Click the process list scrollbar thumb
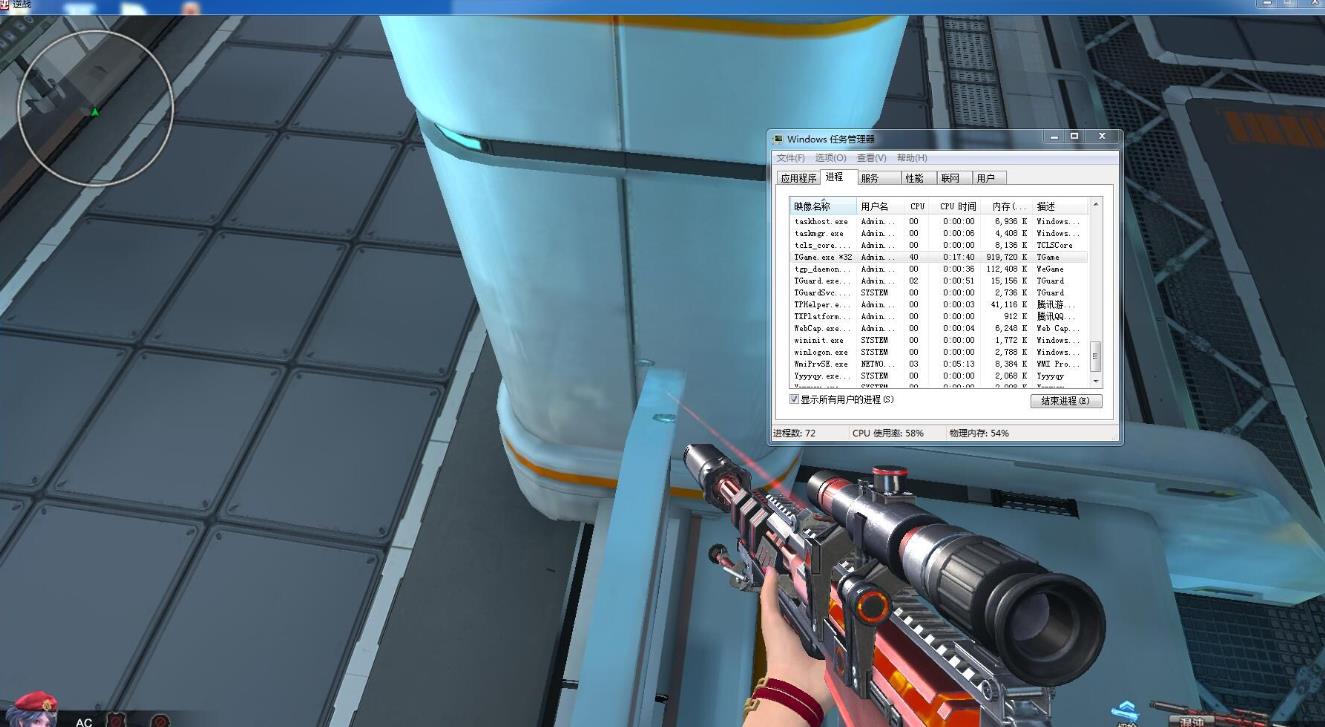The width and height of the screenshot is (1325, 727). 1096,355
